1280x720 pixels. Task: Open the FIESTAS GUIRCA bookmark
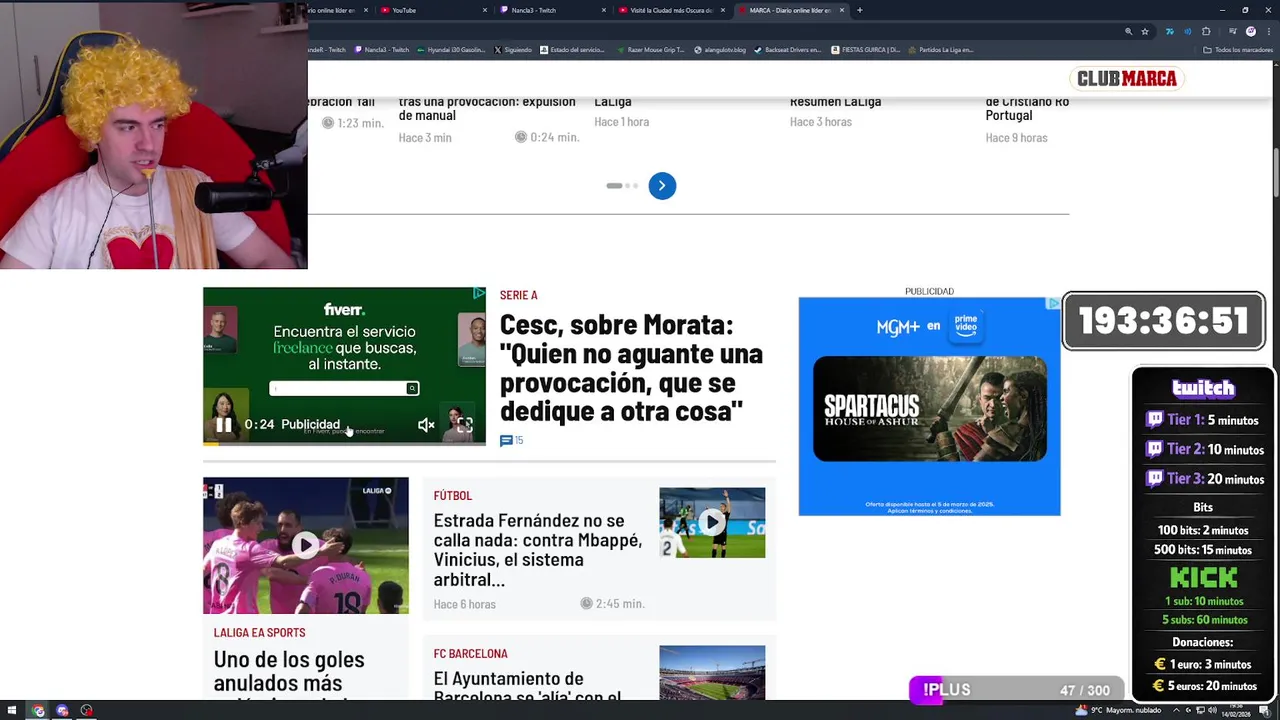pos(866,50)
